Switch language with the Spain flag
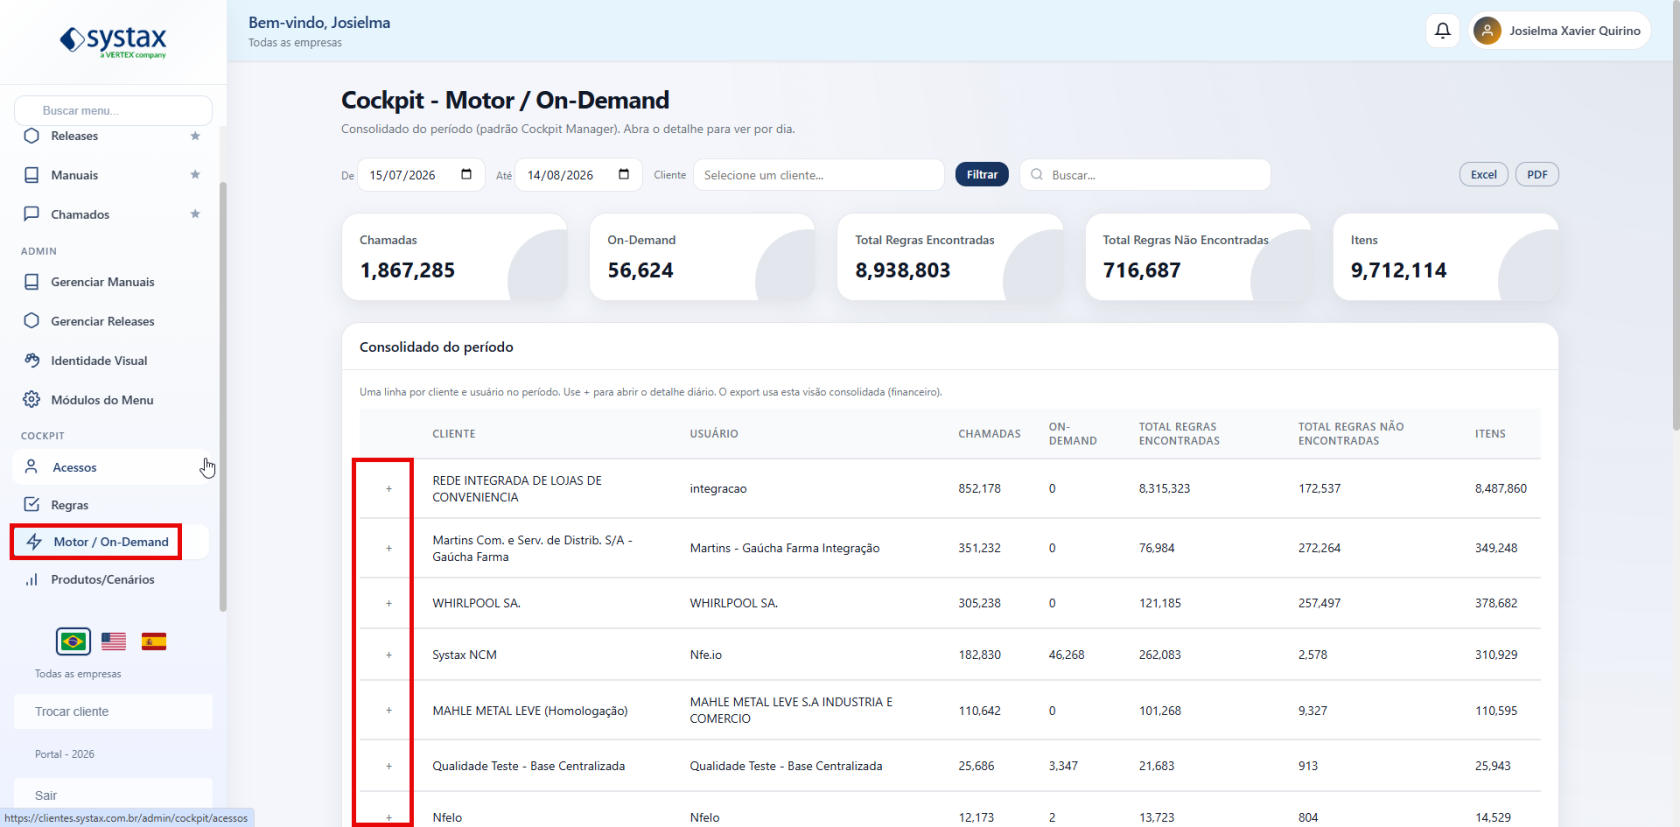The height and width of the screenshot is (827, 1680). click(154, 641)
